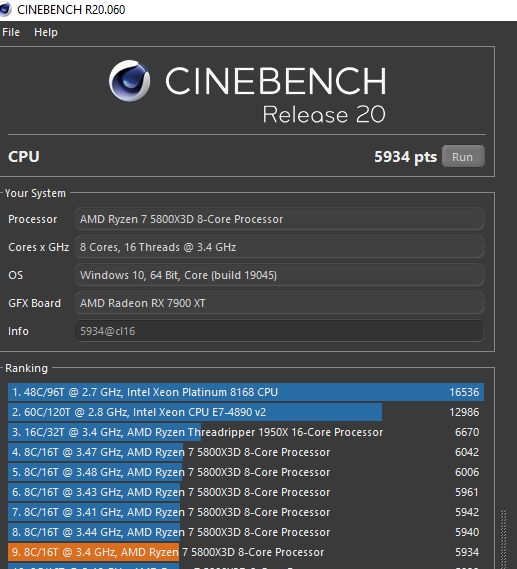Select the Threadripper 1950X ranking row
The height and width of the screenshot is (569, 517).
click(x=246, y=432)
